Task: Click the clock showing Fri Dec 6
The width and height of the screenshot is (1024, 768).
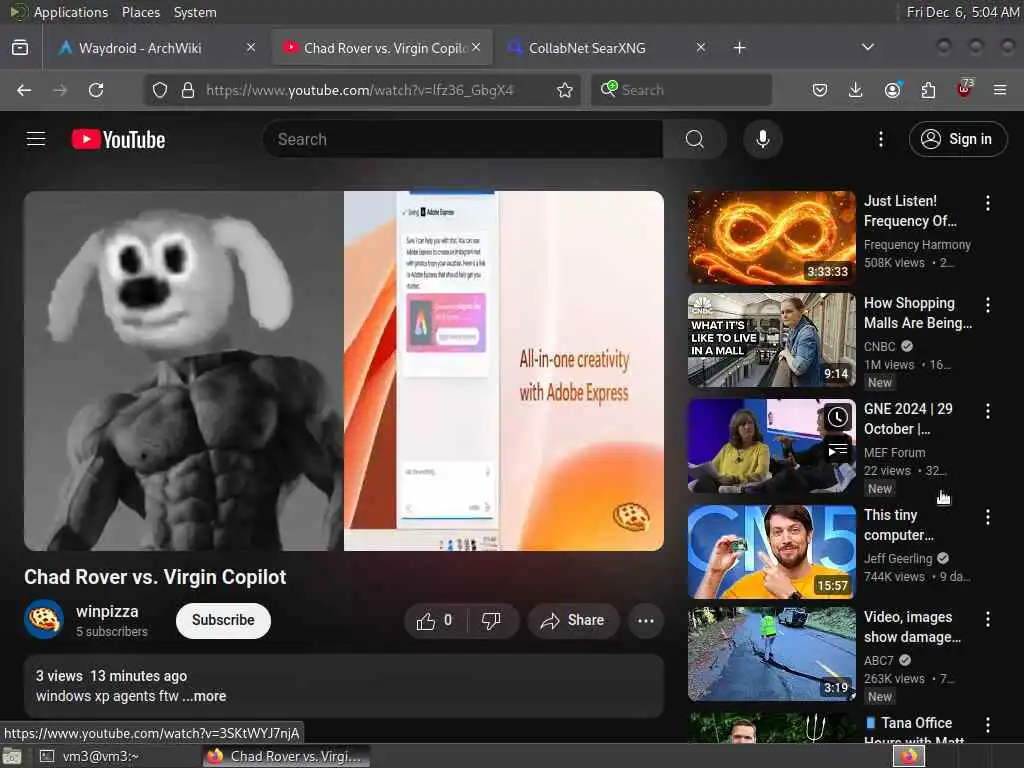Action: [x=963, y=12]
